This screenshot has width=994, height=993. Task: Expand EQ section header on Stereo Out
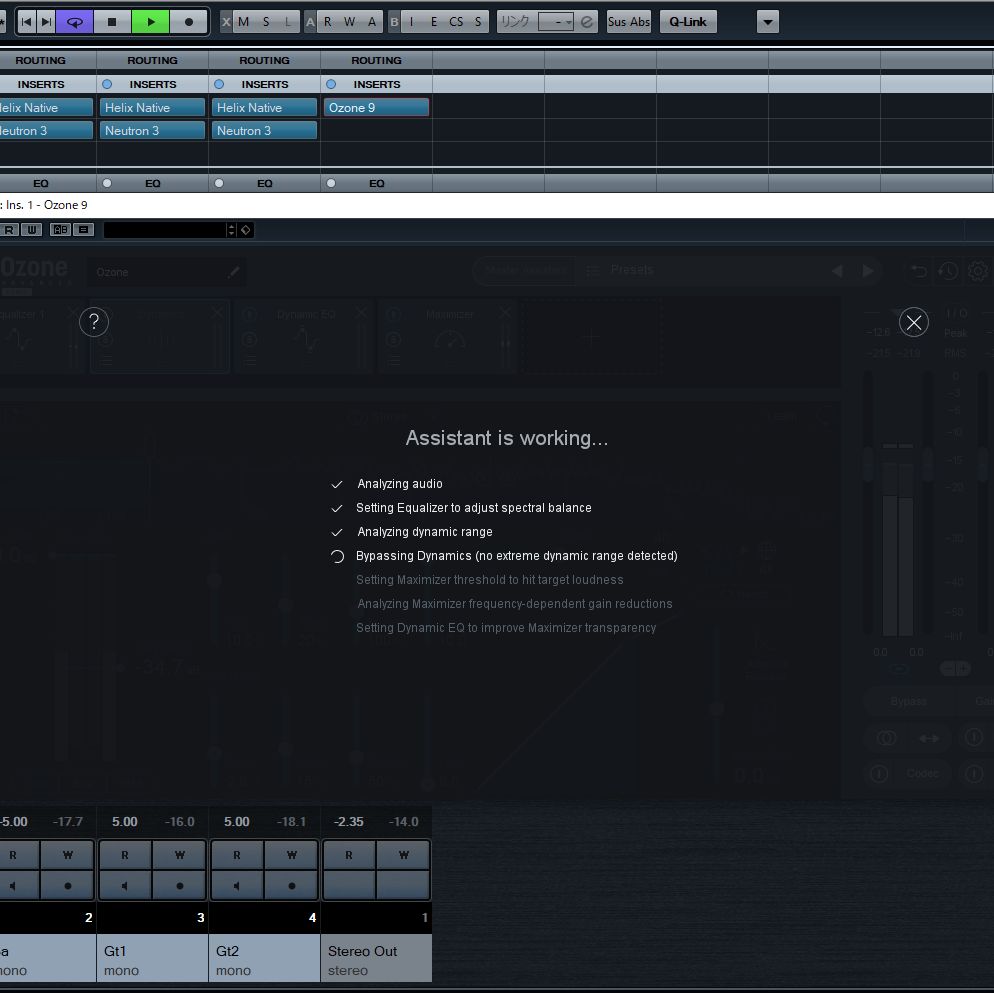tap(377, 183)
